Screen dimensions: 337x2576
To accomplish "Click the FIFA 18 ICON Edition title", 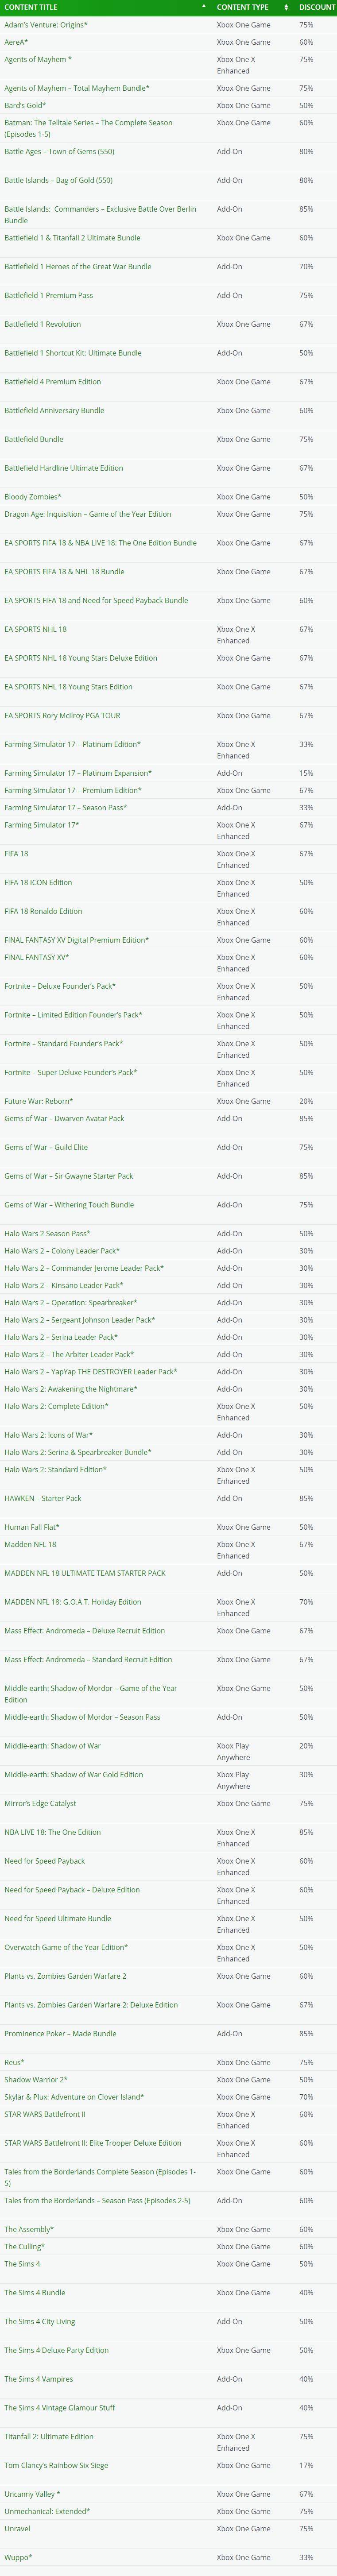I will 38,882.
